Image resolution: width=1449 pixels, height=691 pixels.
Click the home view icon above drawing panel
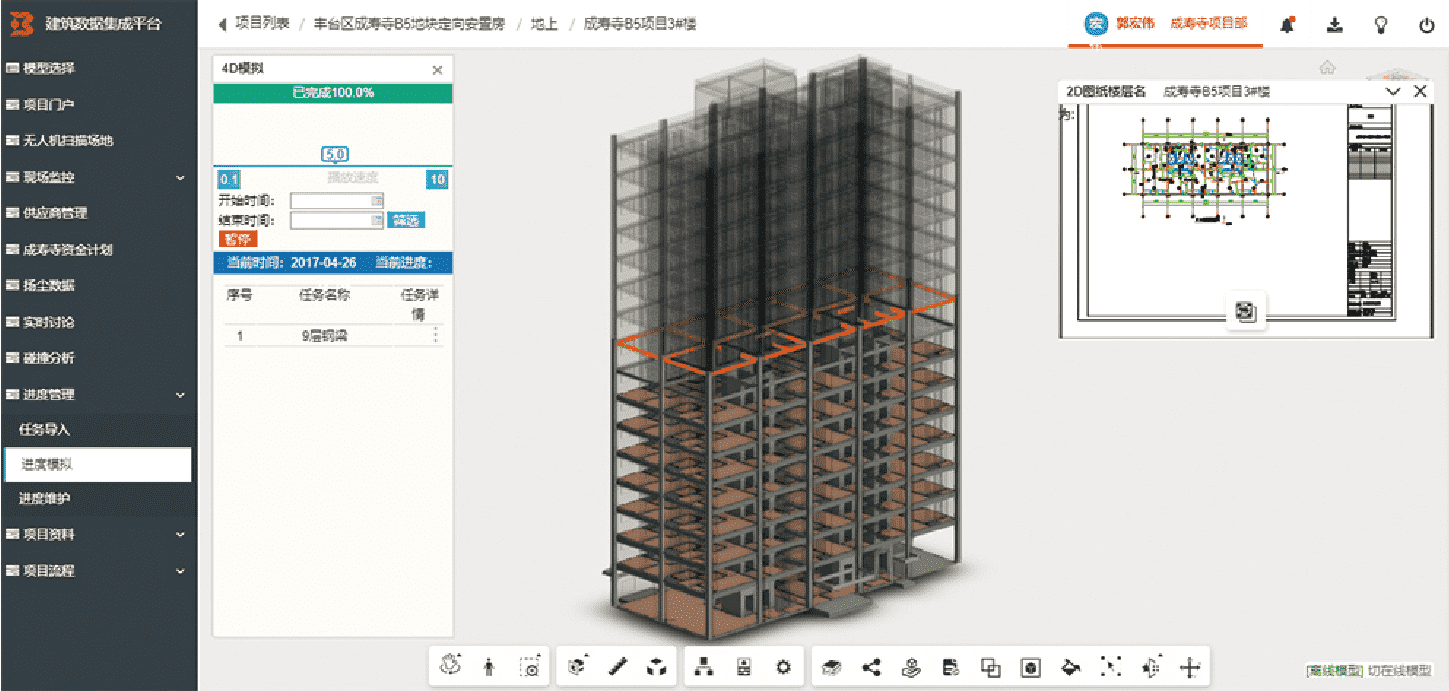[x=1327, y=68]
